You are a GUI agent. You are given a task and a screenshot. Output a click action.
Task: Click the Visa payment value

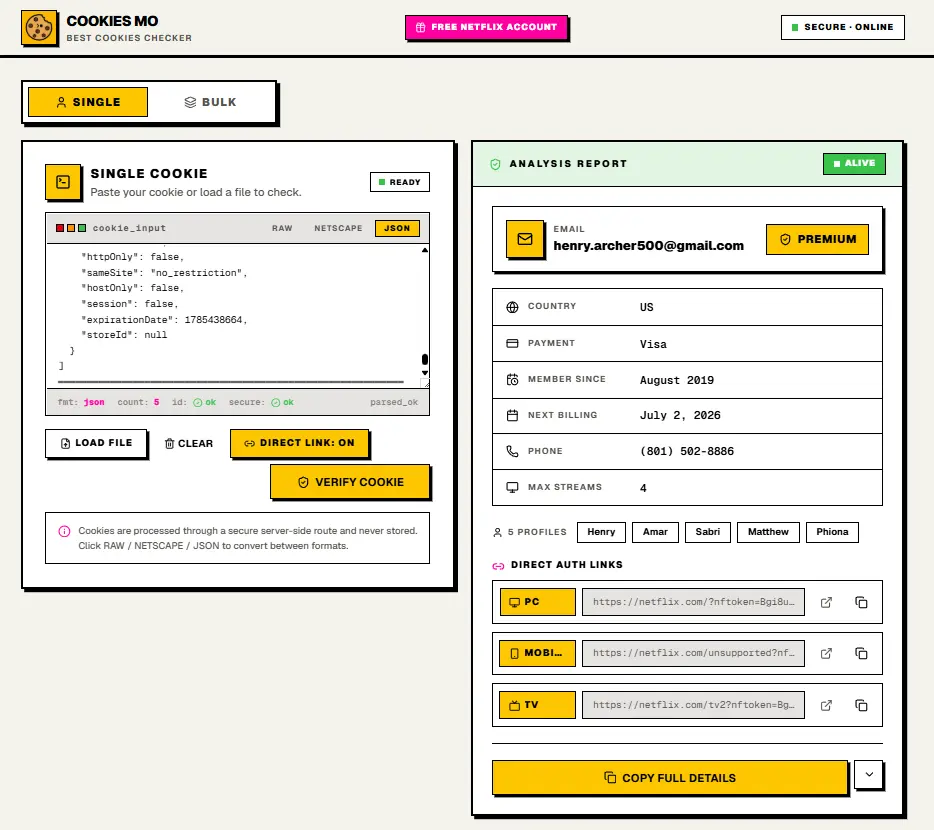click(653, 344)
